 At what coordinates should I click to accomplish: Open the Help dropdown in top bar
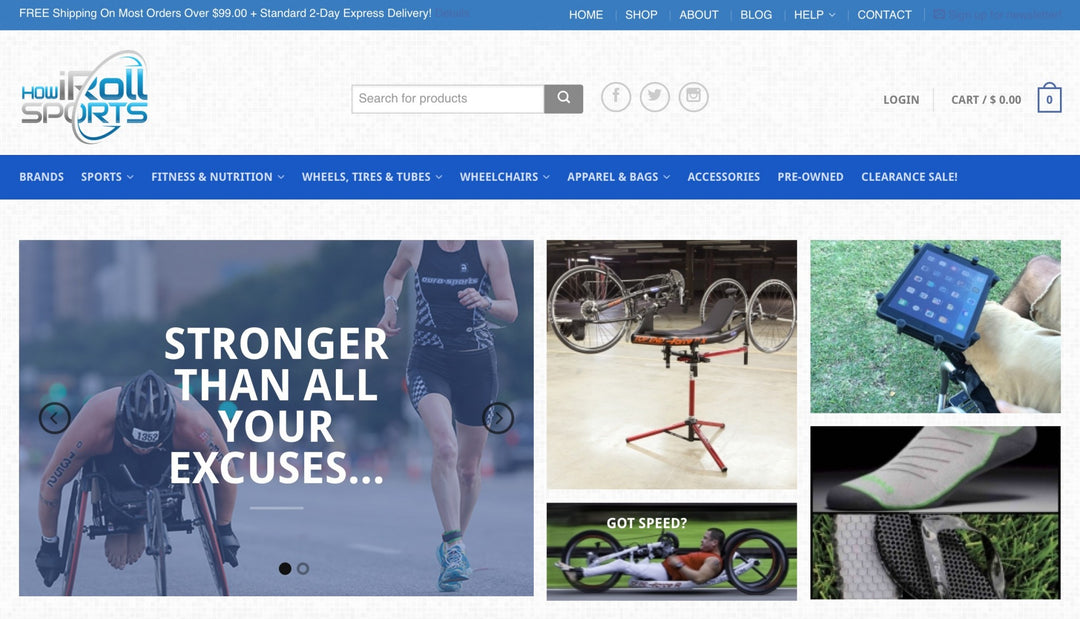(x=814, y=14)
